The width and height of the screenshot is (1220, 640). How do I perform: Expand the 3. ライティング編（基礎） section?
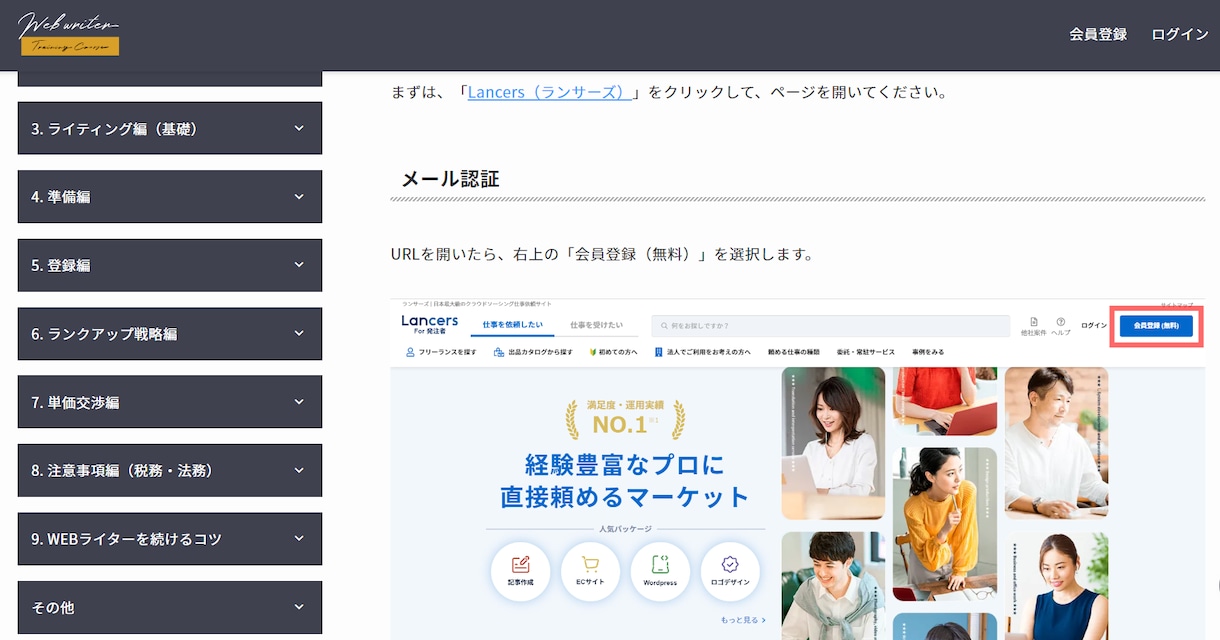[x=170, y=128]
